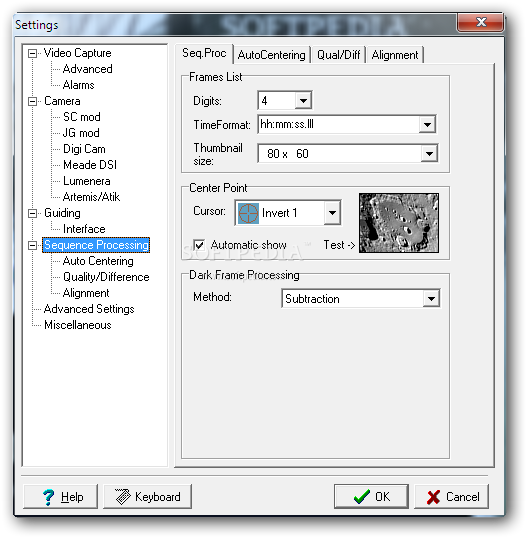Click the Cancel button
This screenshot has height=538, width=527.
click(x=452, y=496)
